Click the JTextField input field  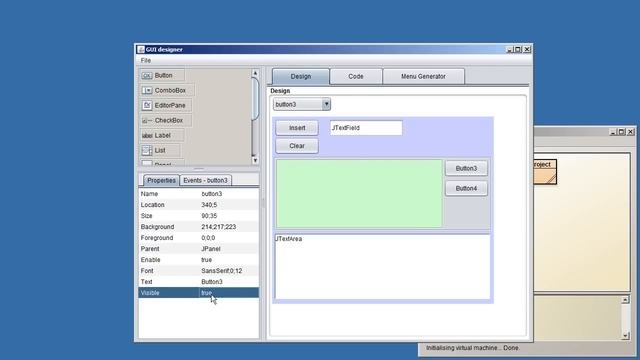tap(366, 128)
